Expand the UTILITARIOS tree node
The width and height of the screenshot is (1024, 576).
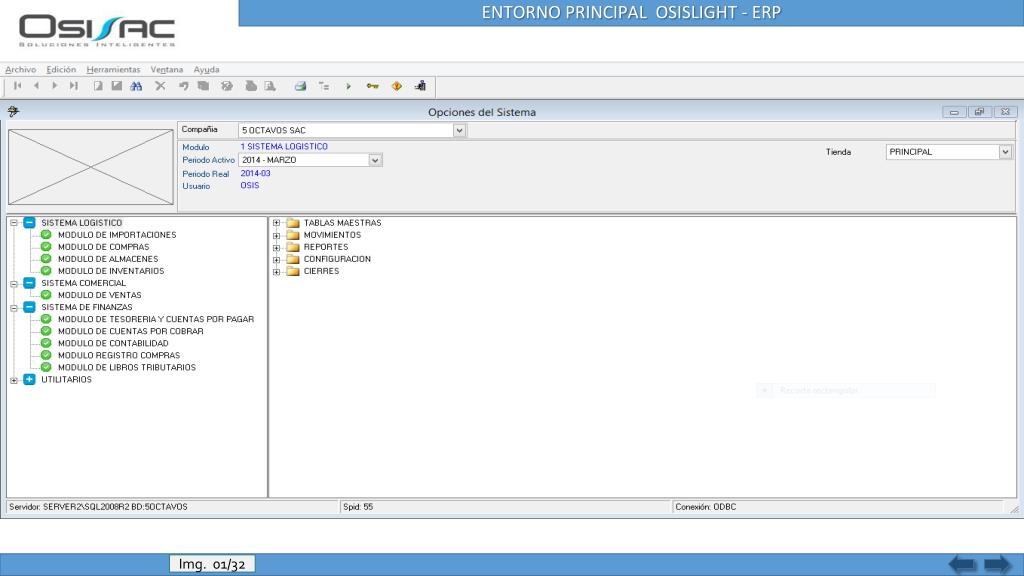click(x=14, y=380)
